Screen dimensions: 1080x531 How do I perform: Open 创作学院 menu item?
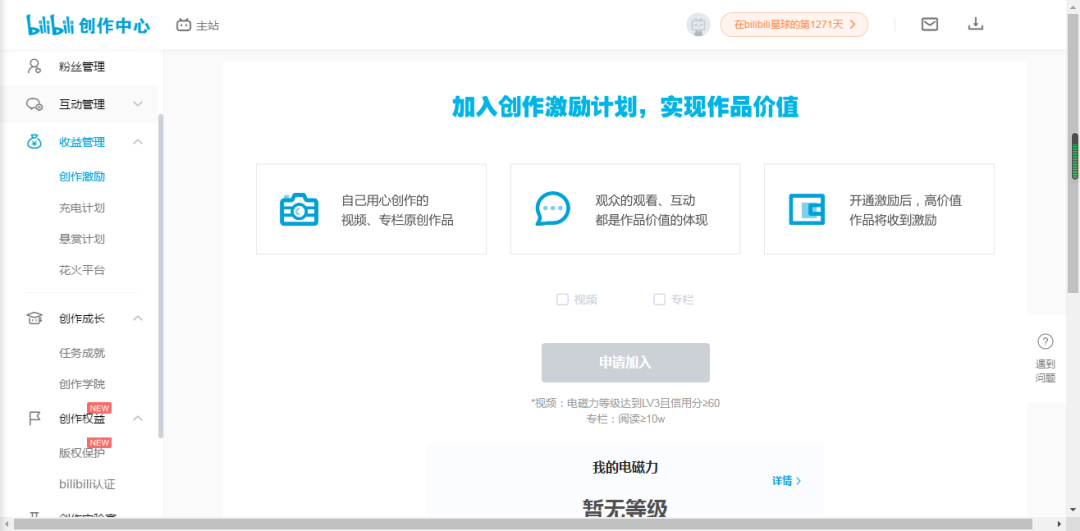tap(82, 384)
